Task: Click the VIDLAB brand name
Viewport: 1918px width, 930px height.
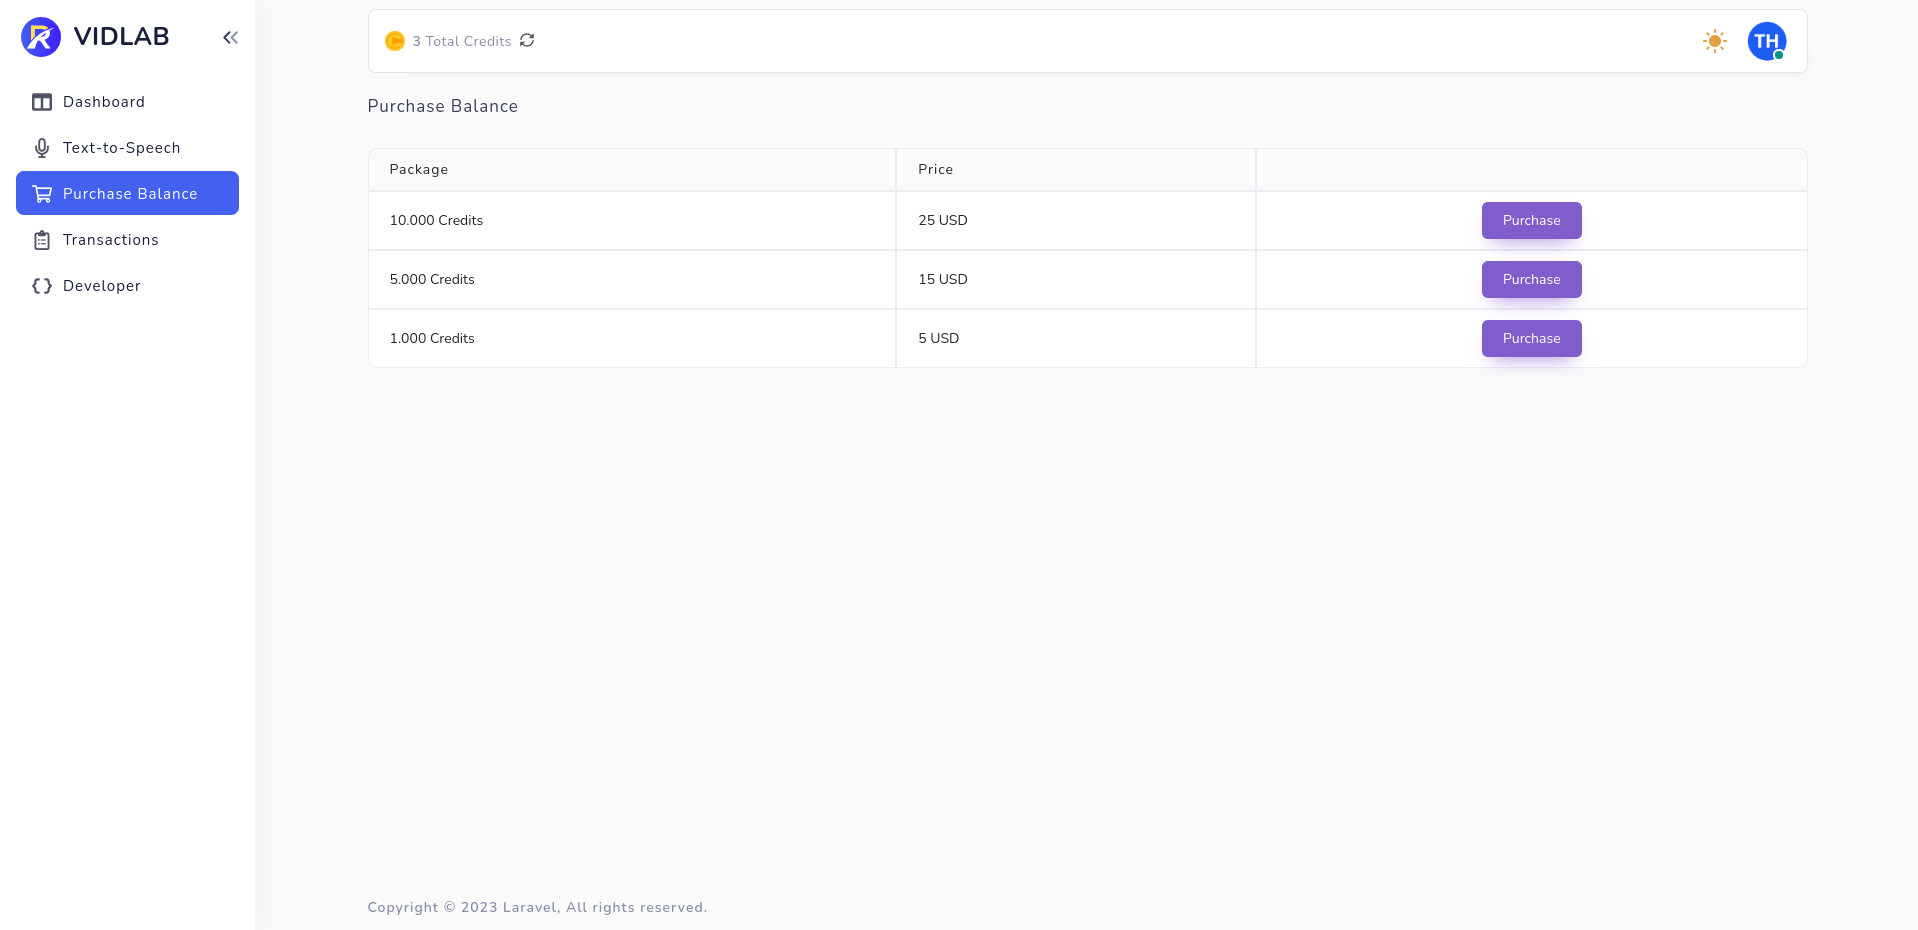Action: coord(122,37)
